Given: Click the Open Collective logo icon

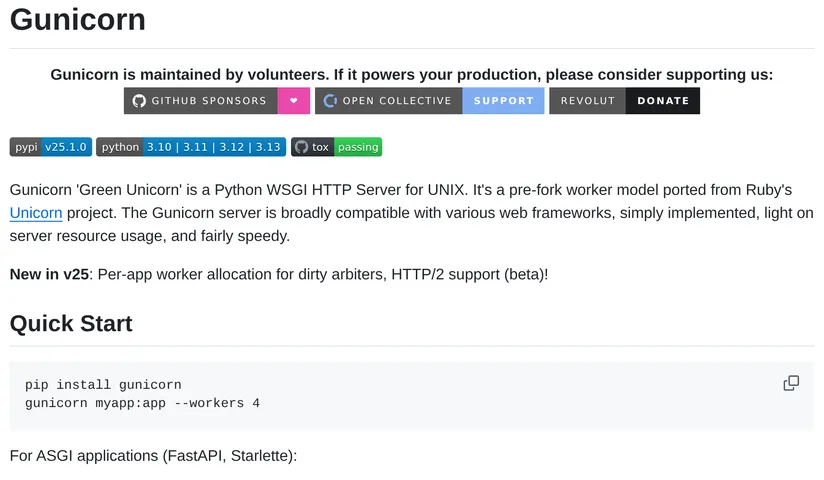Looking at the screenshot, I should click(330, 101).
